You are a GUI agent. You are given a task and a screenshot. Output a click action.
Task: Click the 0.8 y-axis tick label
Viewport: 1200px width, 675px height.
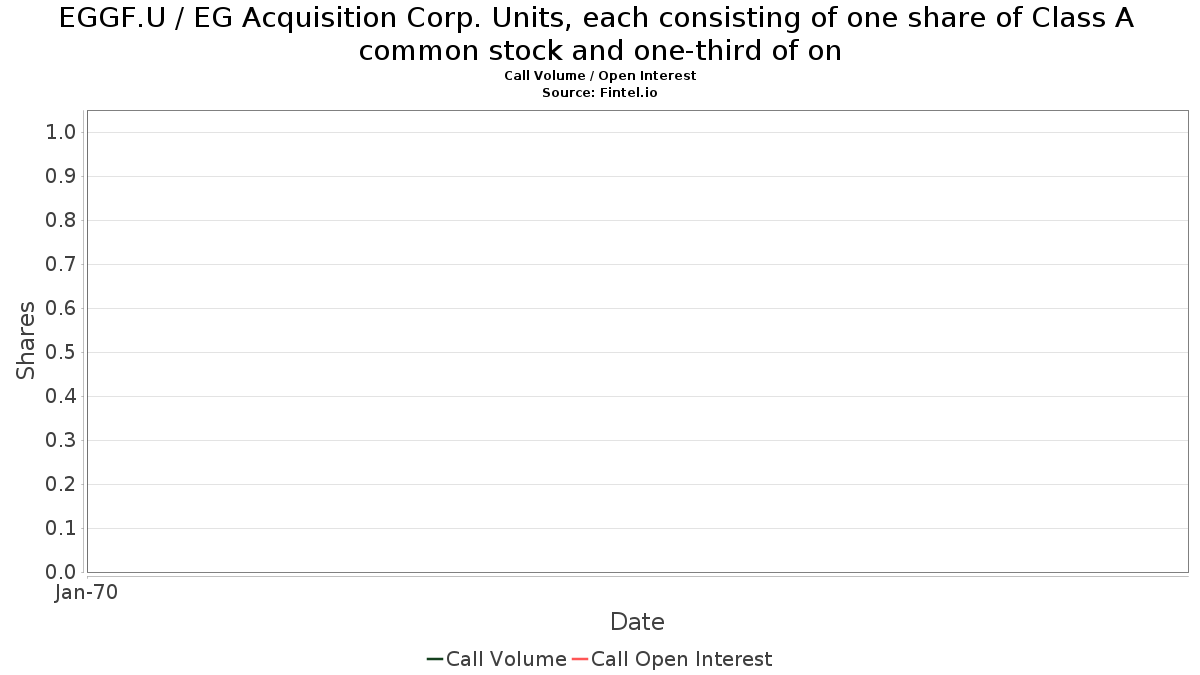tap(61, 220)
